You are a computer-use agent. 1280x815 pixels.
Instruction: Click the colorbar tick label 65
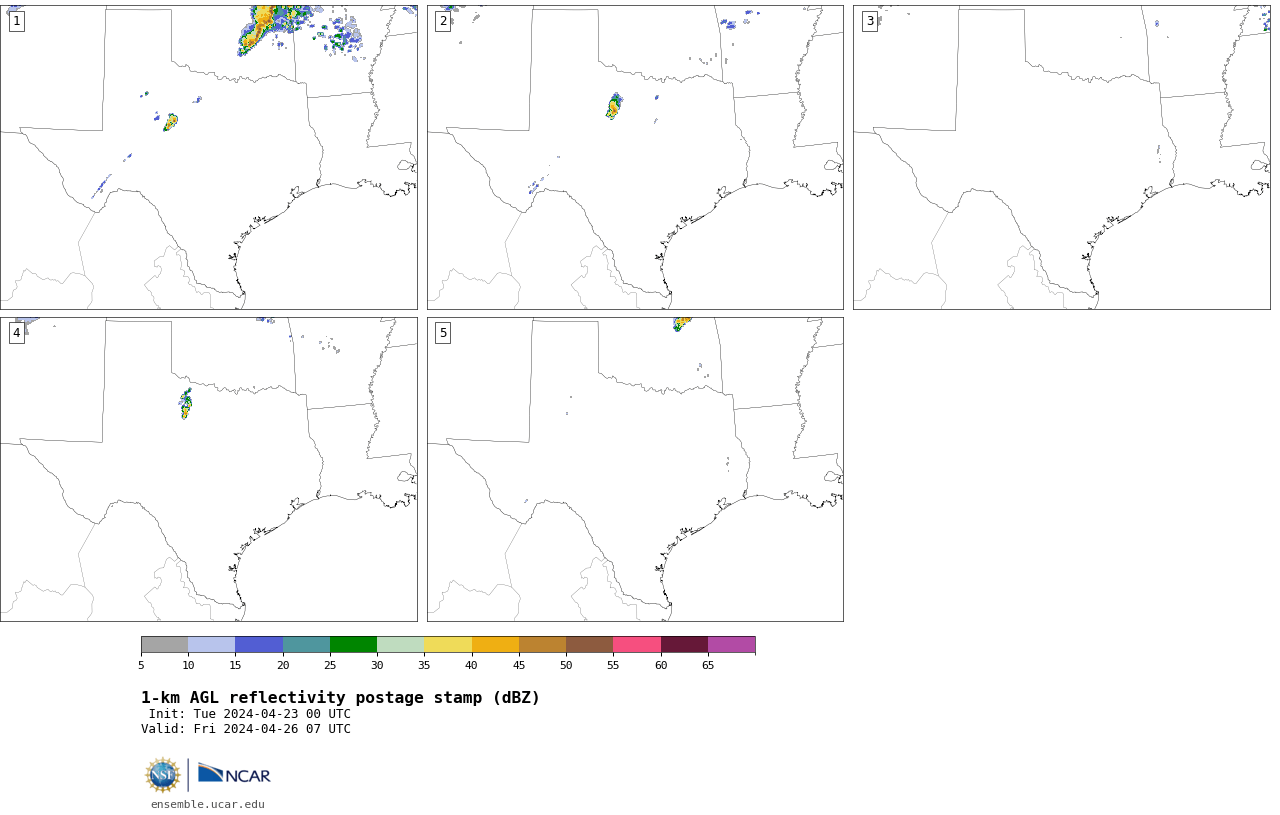tap(708, 665)
